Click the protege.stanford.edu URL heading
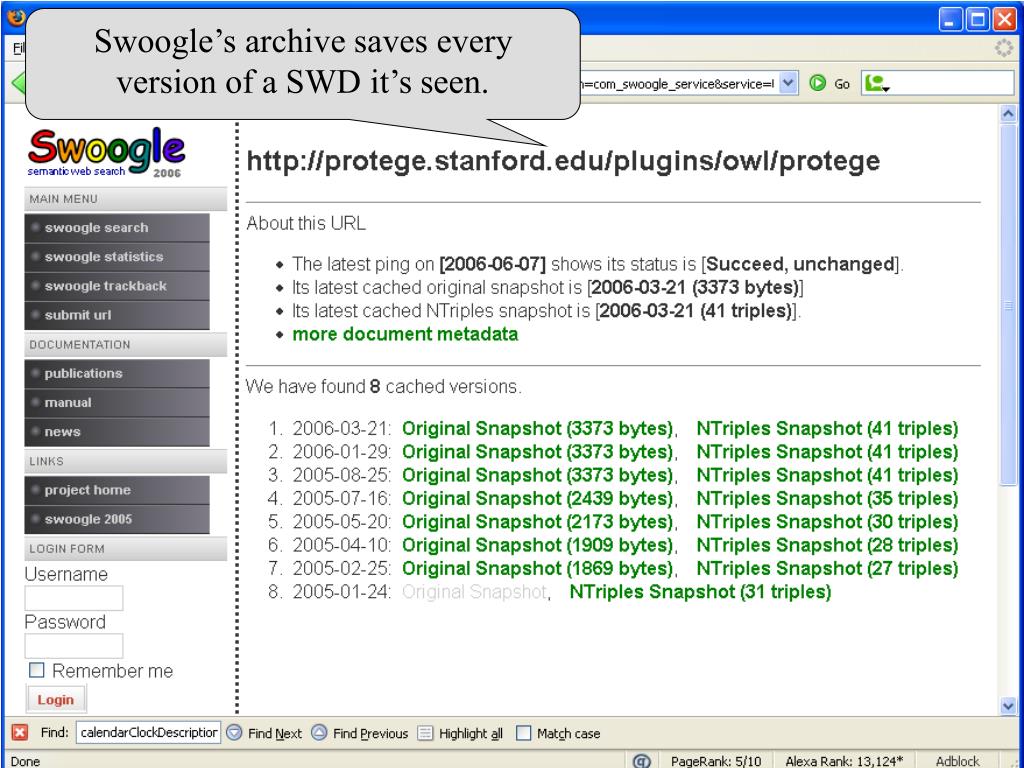 click(564, 161)
